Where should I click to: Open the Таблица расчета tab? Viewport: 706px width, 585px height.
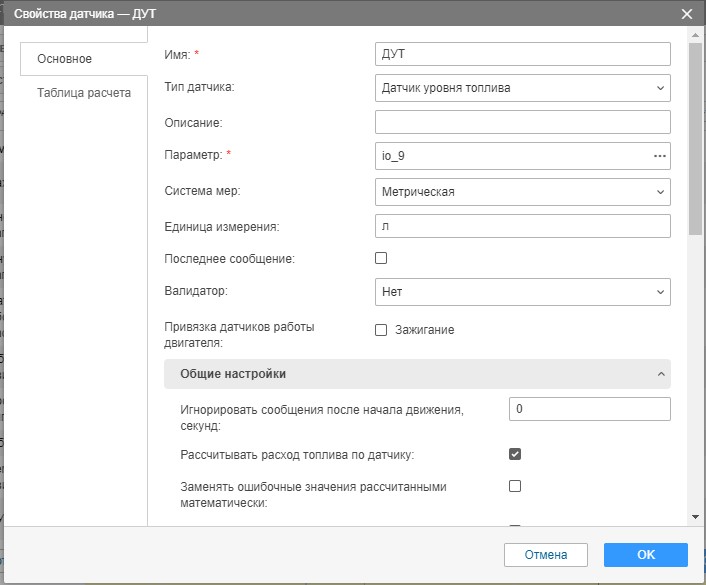coord(84,93)
